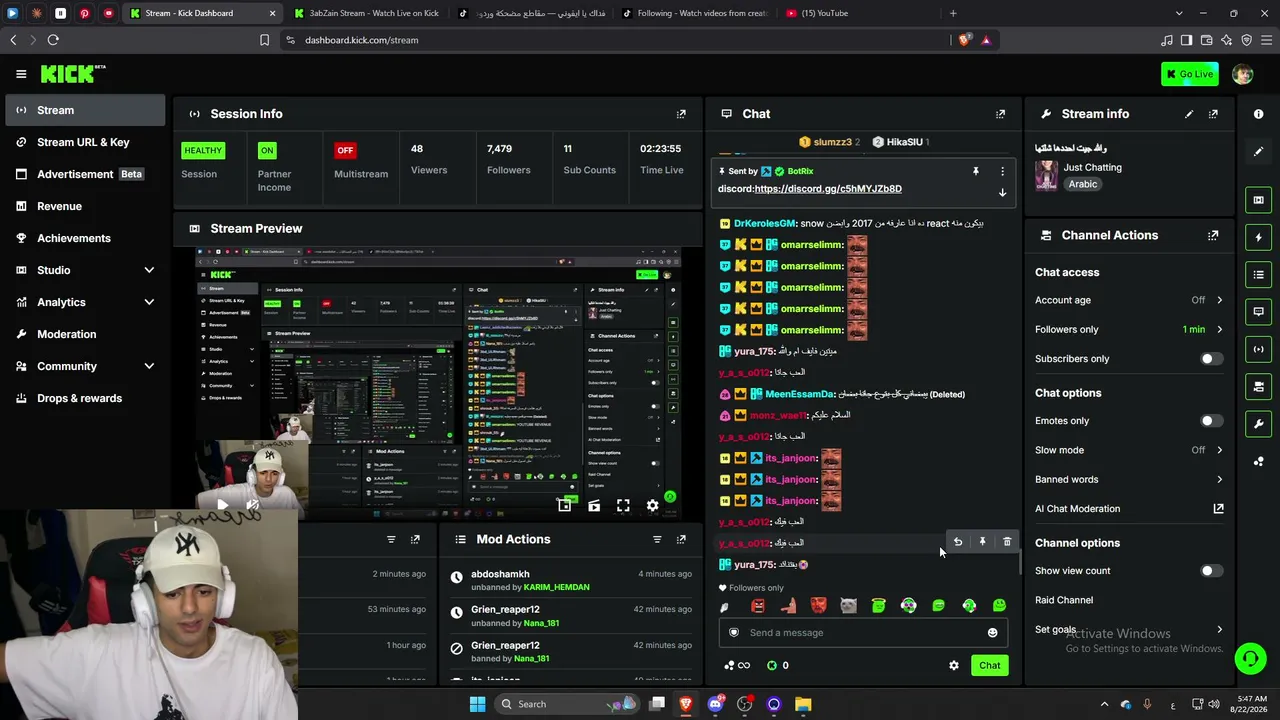This screenshot has width=1280, height=720.
Task: Expand the Analytics sidebar section
Action: pyautogui.click(x=149, y=302)
